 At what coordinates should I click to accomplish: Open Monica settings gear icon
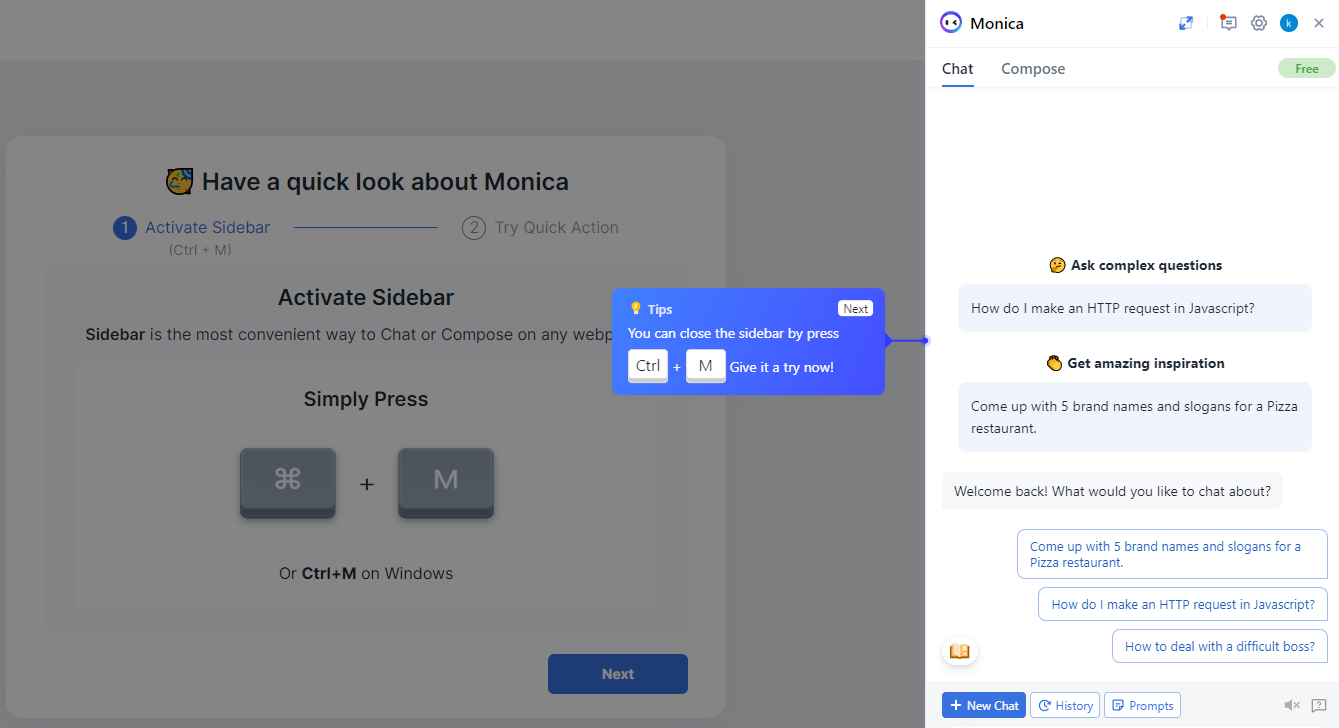click(x=1259, y=23)
